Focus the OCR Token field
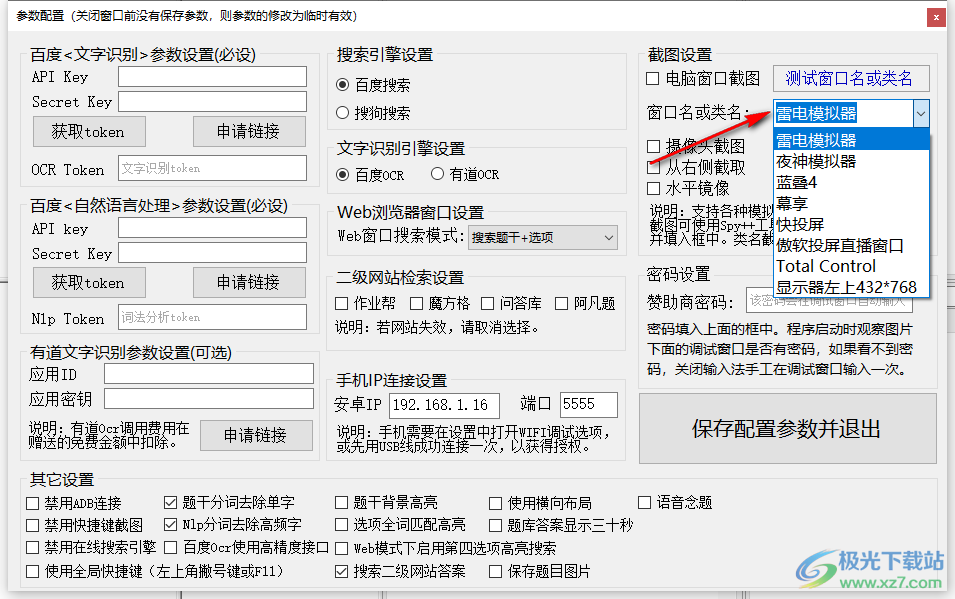955x599 pixels. tap(212, 168)
